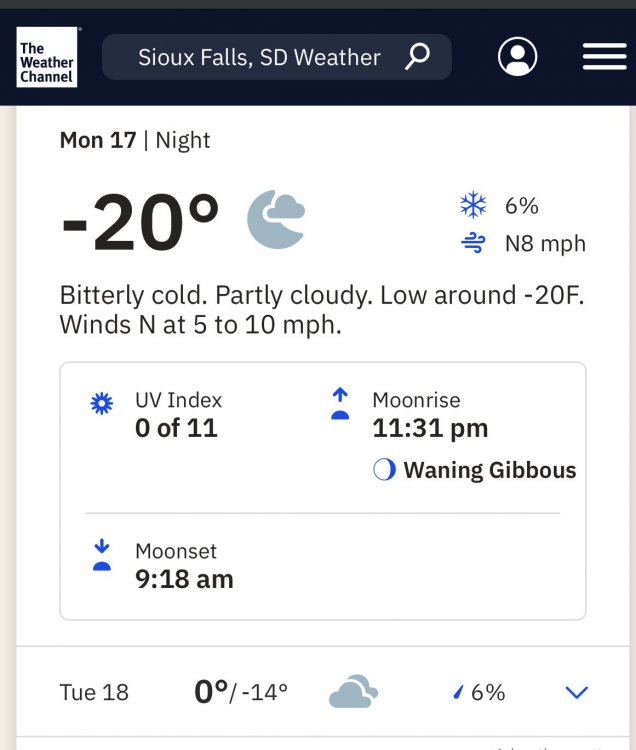Click the snowflake precipitation icon
This screenshot has height=750, width=636.
473,206
